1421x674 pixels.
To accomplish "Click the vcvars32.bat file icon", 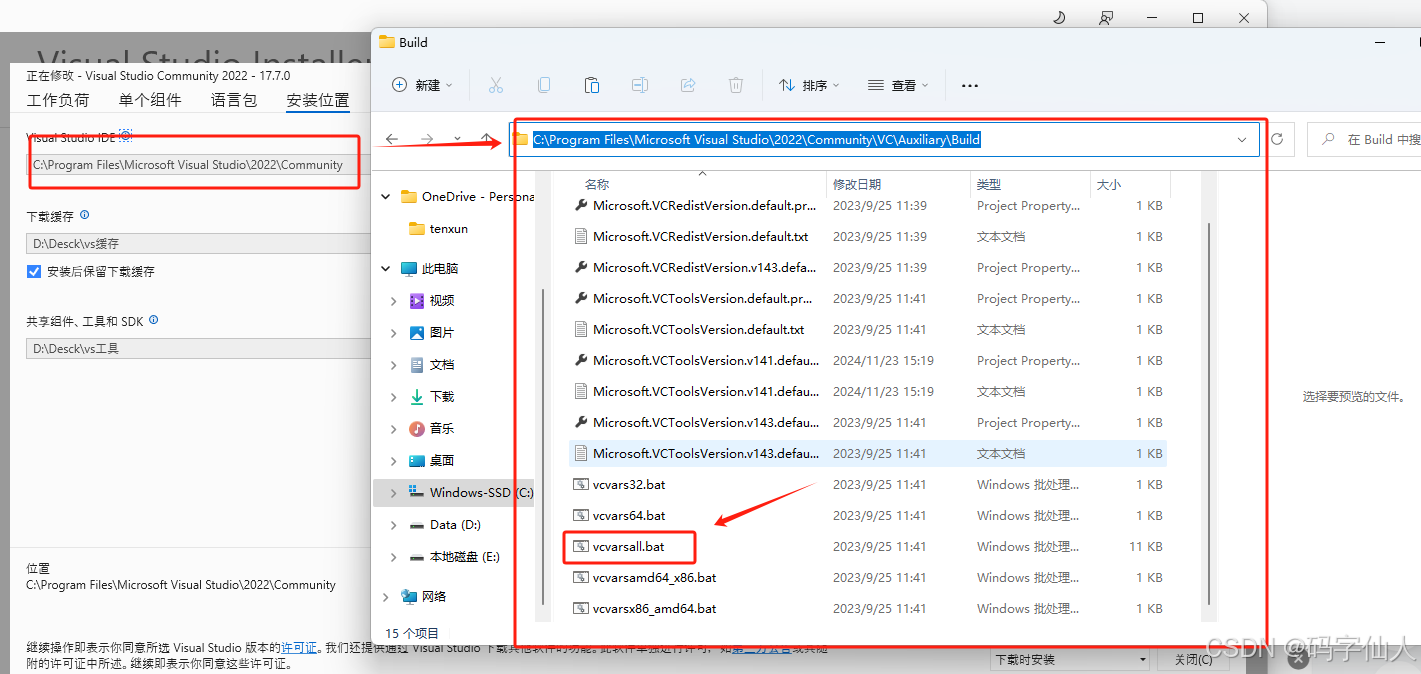I will coord(581,484).
